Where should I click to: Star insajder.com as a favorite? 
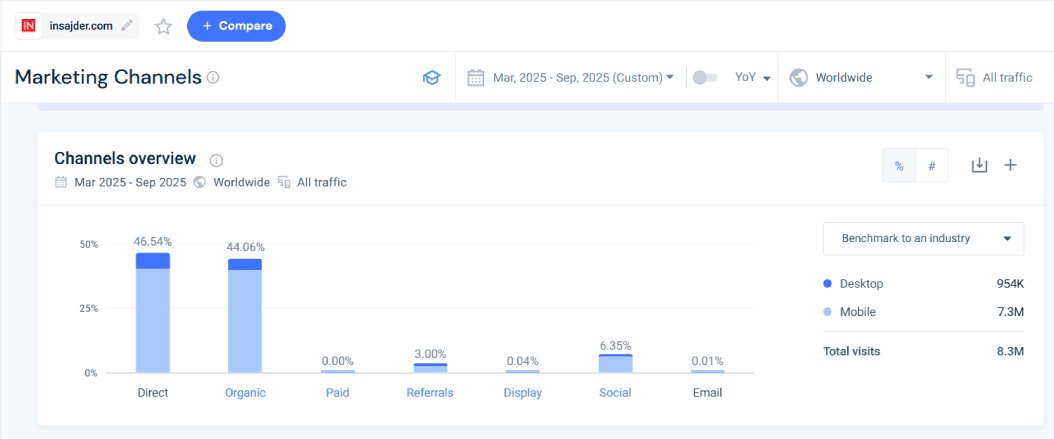pos(163,27)
